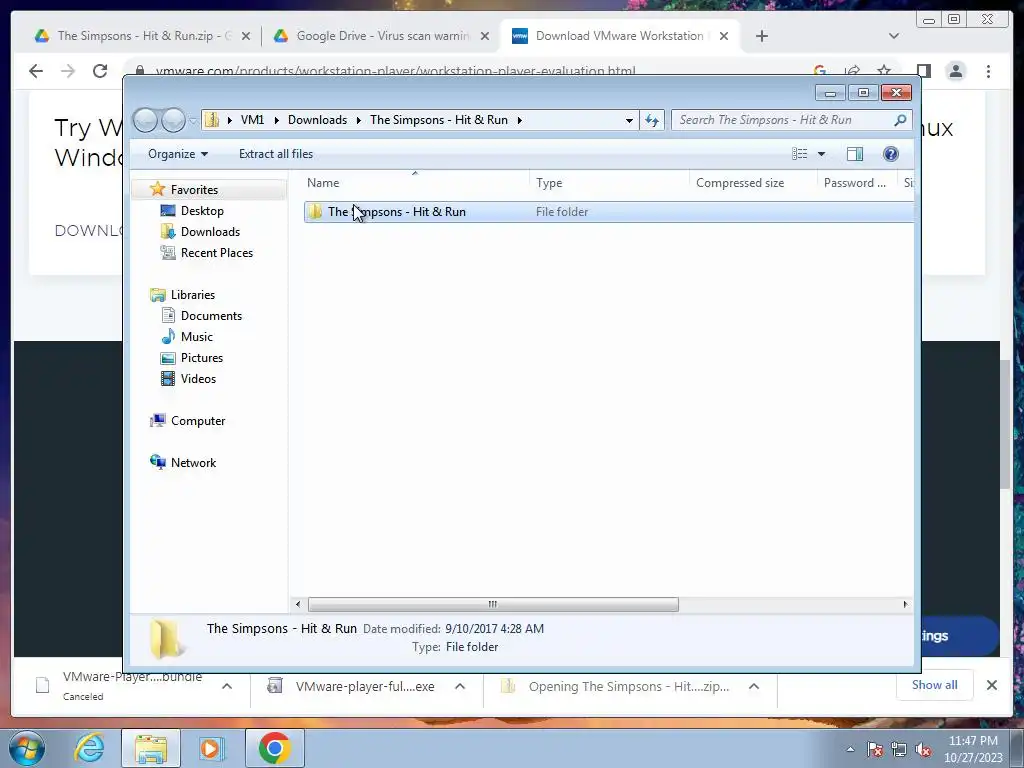Toggle the preview pane icon
Screen dimensions: 1024x768
pyautogui.click(x=854, y=153)
